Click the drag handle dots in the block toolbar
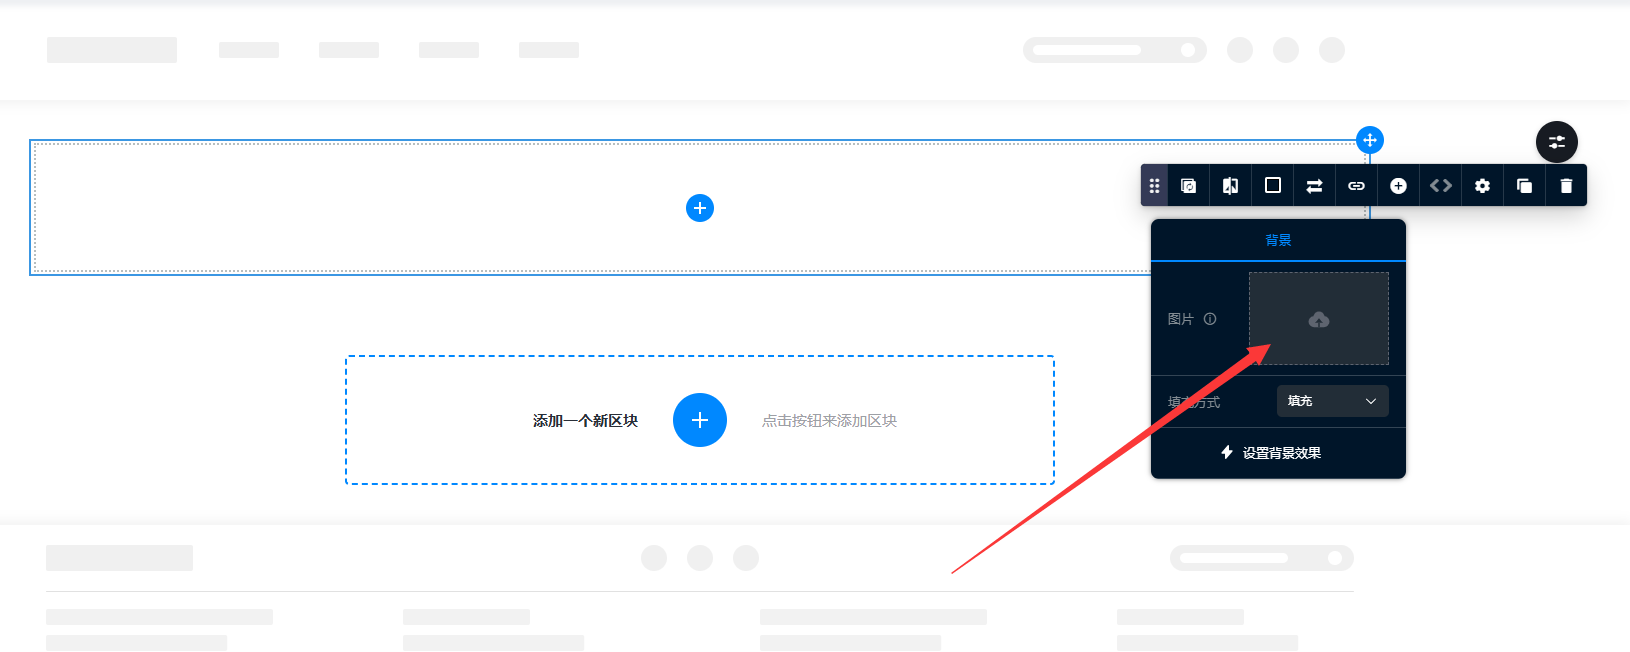Image resolution: width=1630 pixels, height=652 pixels. tap(1154, 186)
